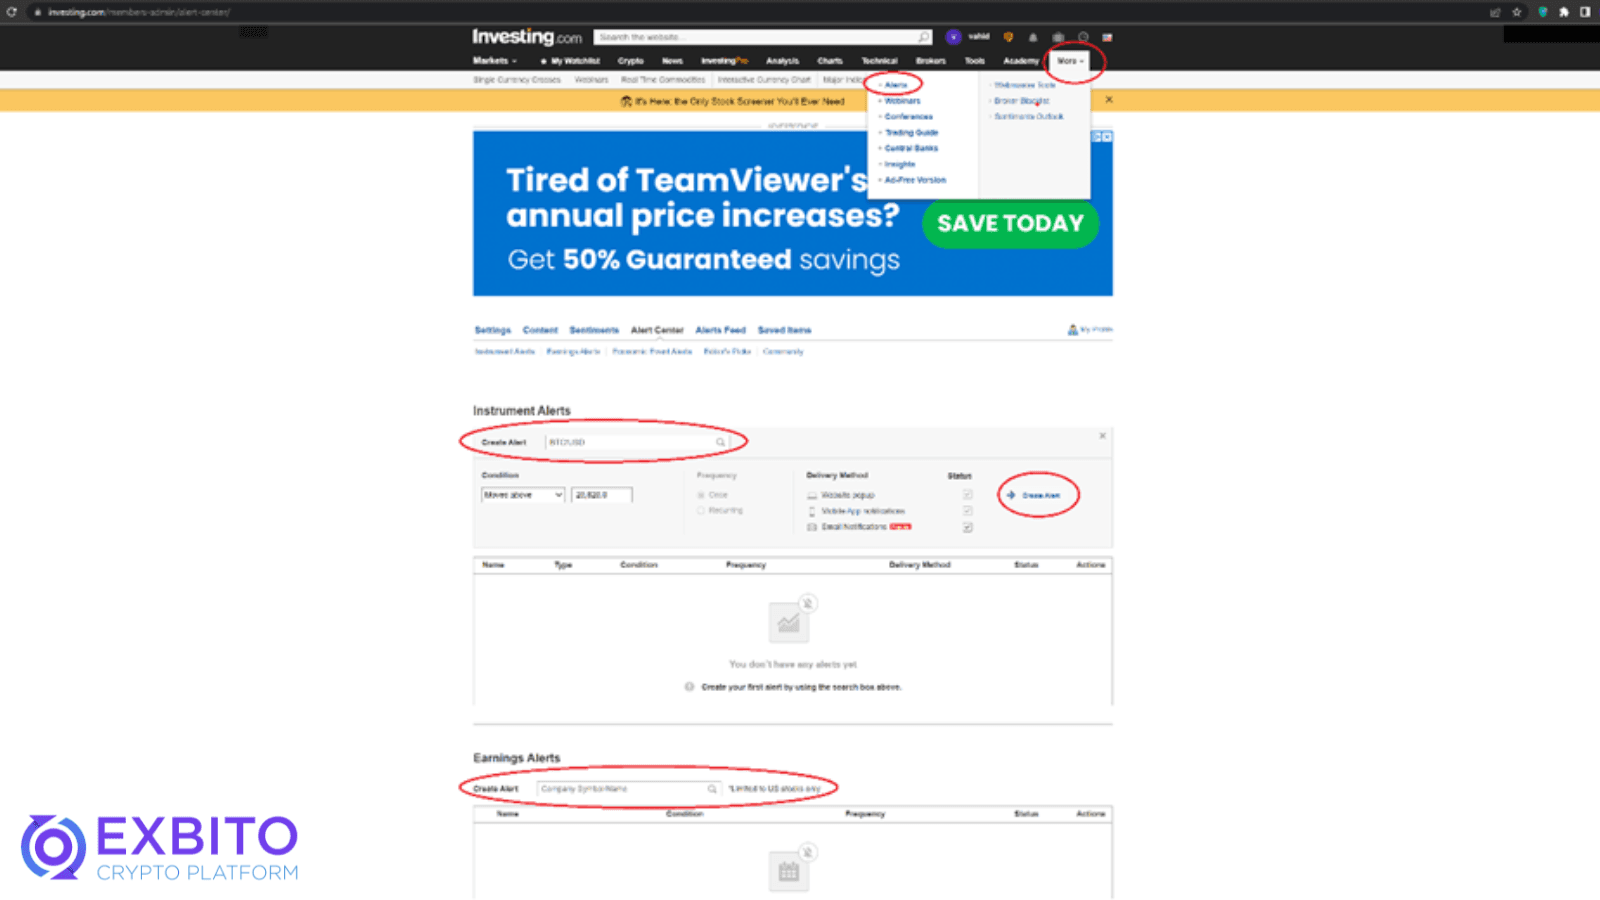Open the Crypto navigation item
This screenshot has height=900, width=1600.
630,61
